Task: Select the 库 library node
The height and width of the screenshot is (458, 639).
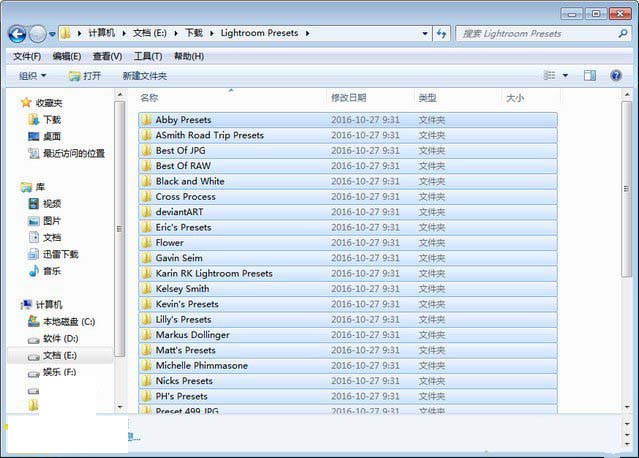Action: 33,187
